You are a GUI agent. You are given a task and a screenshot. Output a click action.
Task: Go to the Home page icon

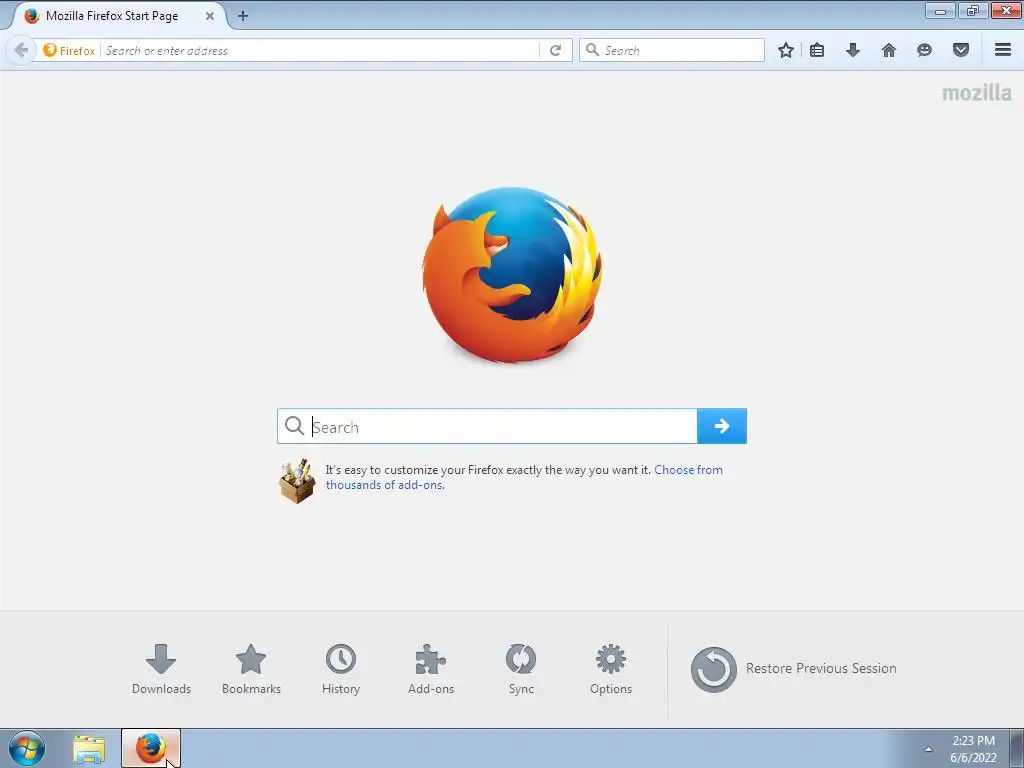(889, 50)
